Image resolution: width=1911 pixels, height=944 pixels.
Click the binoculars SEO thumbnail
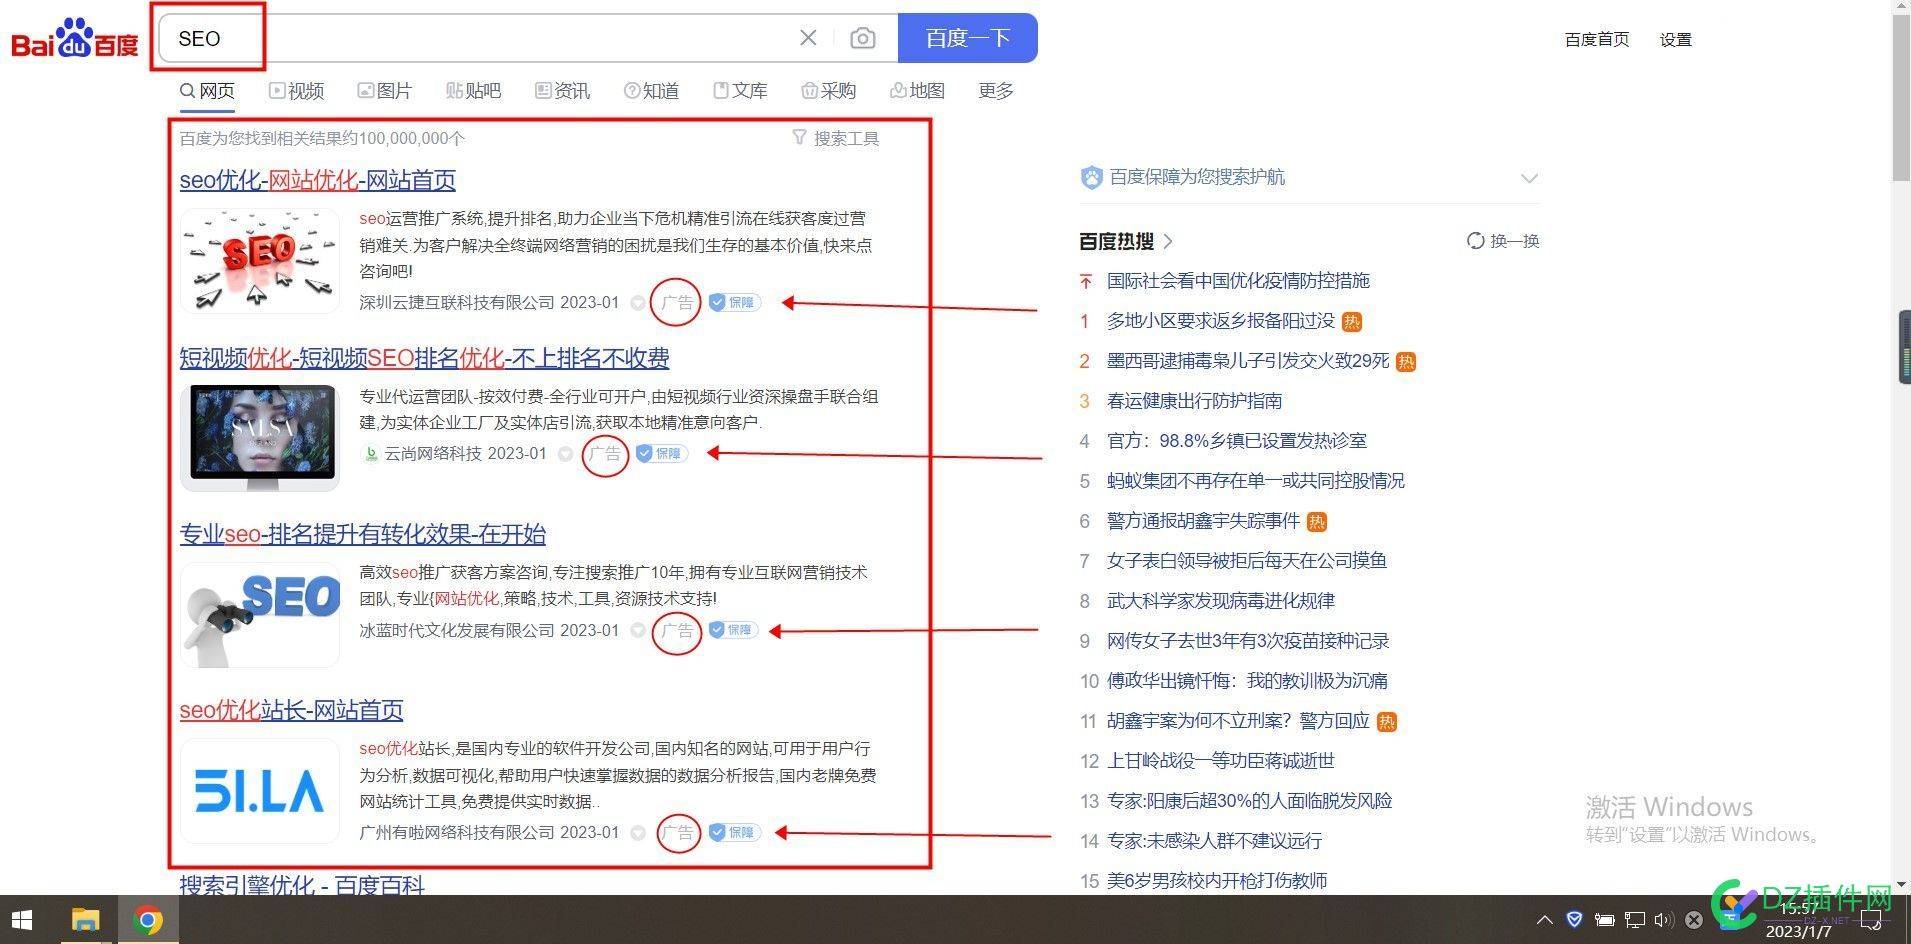click(x=260, y=614)
